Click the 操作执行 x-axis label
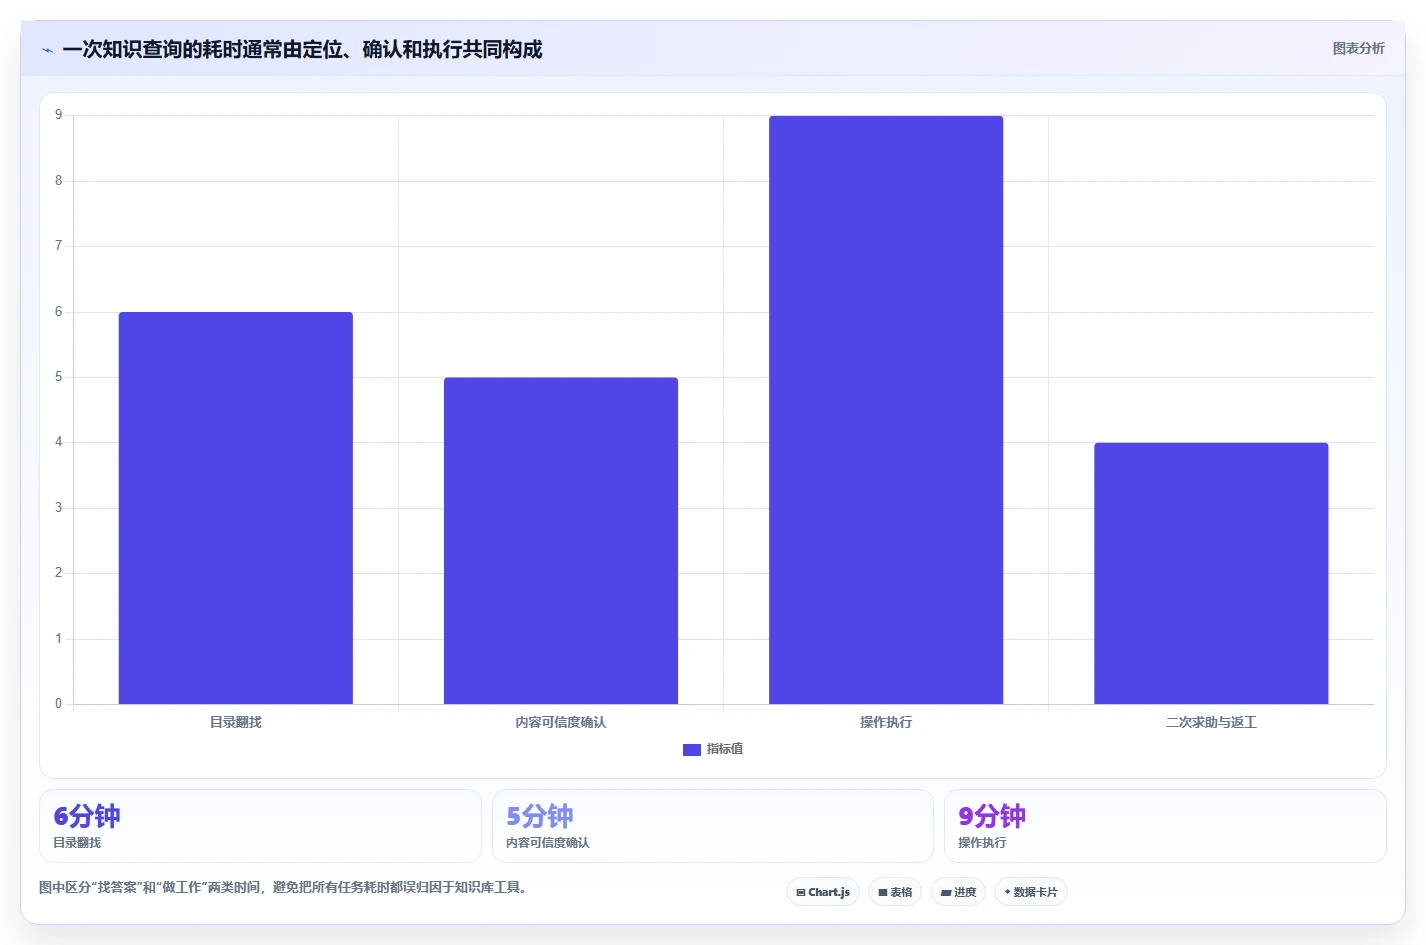This screenshot has width=1426, height=945. coord(886,722)
